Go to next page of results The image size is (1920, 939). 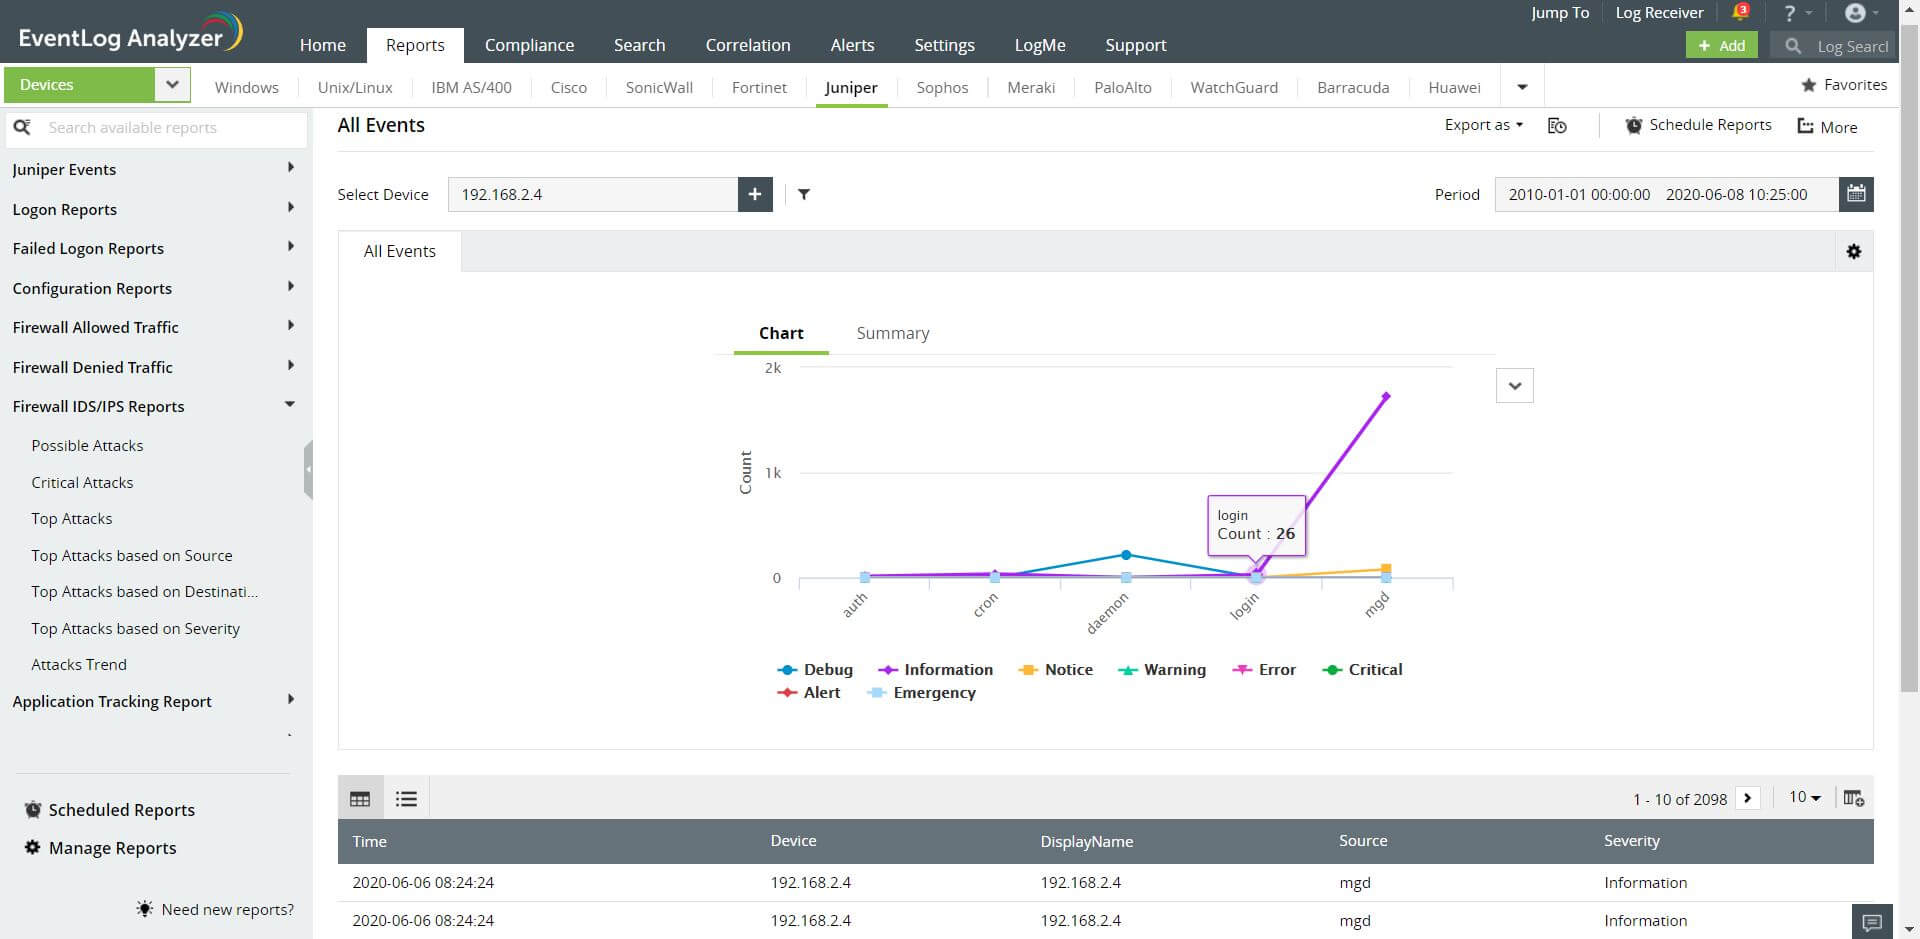point(1748,798)
